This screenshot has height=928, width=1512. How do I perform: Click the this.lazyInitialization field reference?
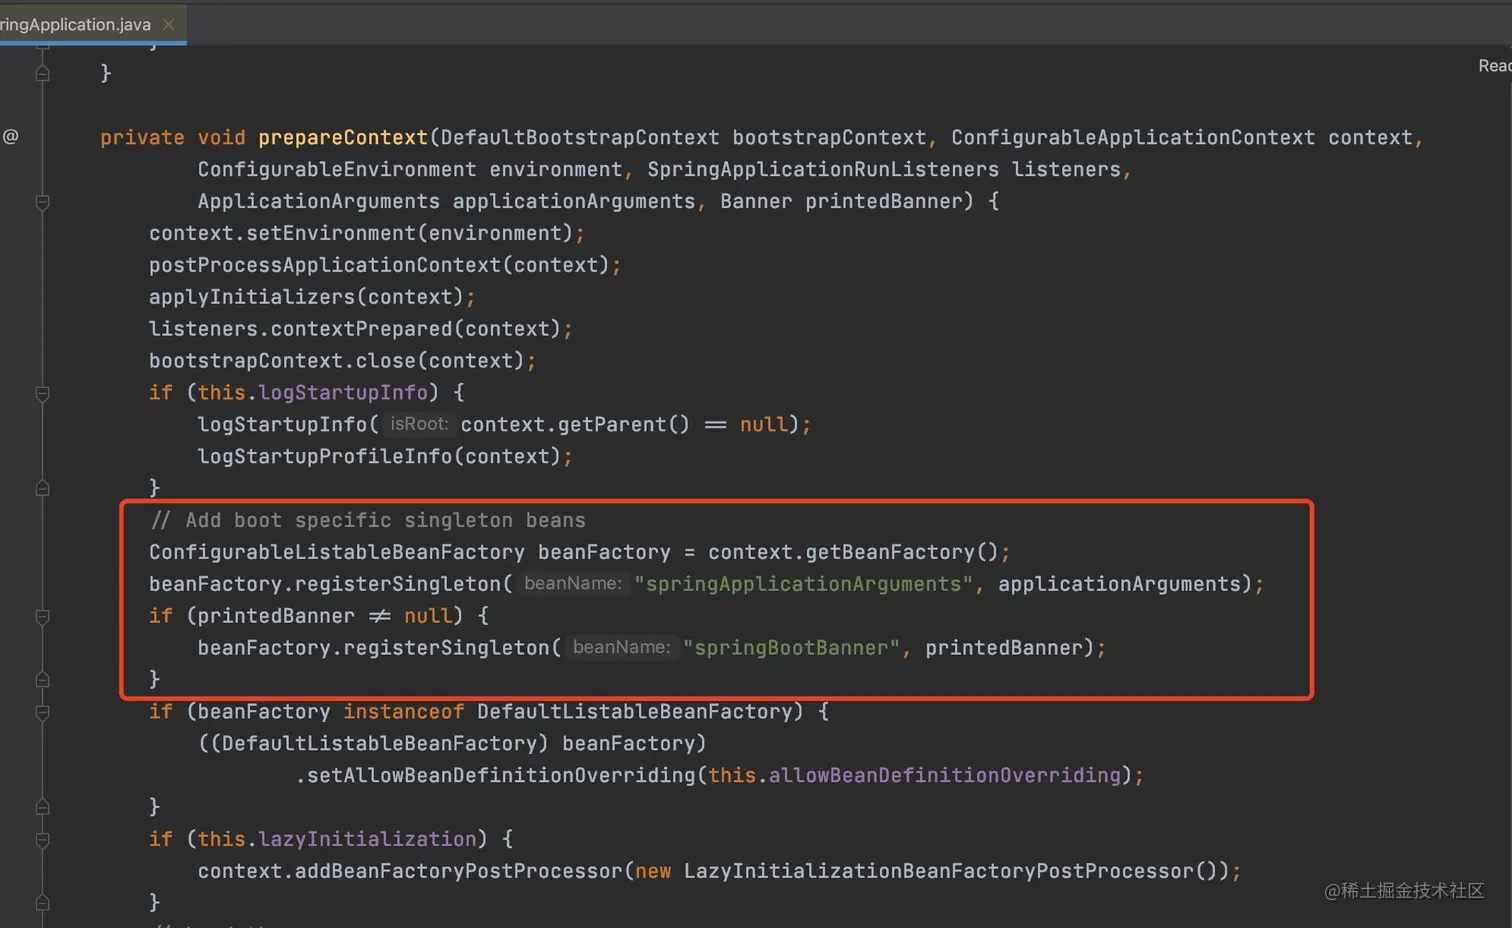(337, 839)
